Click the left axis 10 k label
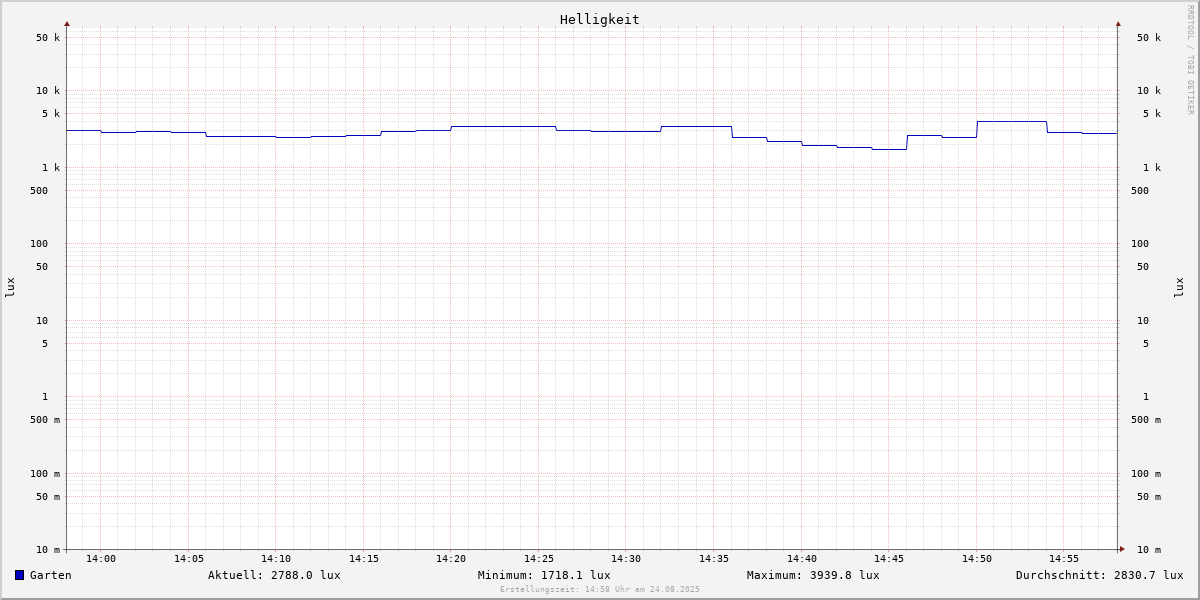This screenshot has width=1200, height=600. click(x=48, y=91)
